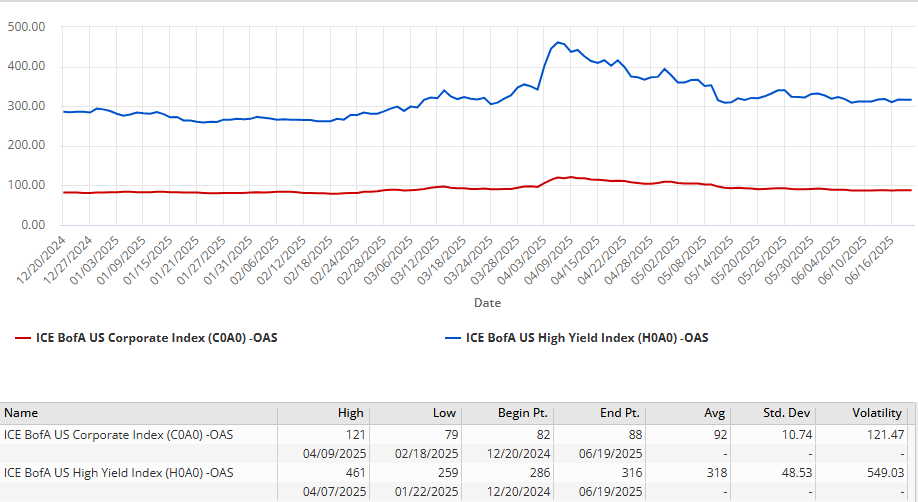The image size is (918, 502).
Task: Click the blue line's April peak point
Action: tap(558, 42)
